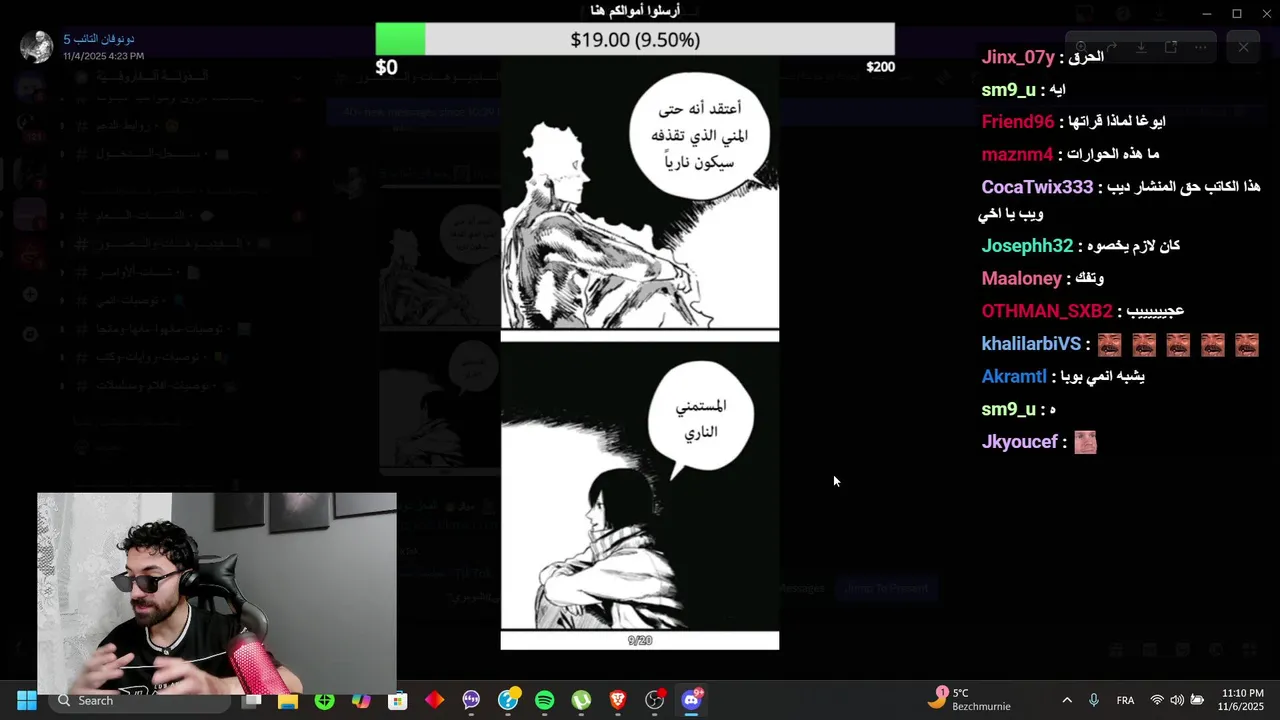Open the volume speaker tray icon
1280x720 pixels.
click(1177, 700)
